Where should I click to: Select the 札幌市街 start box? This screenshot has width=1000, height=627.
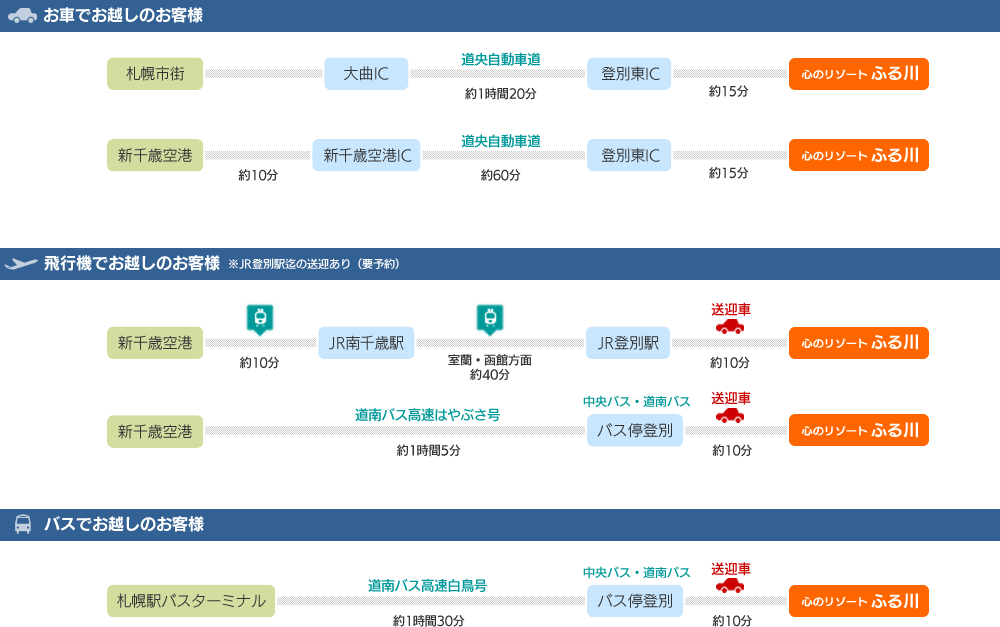click(155, 74)
